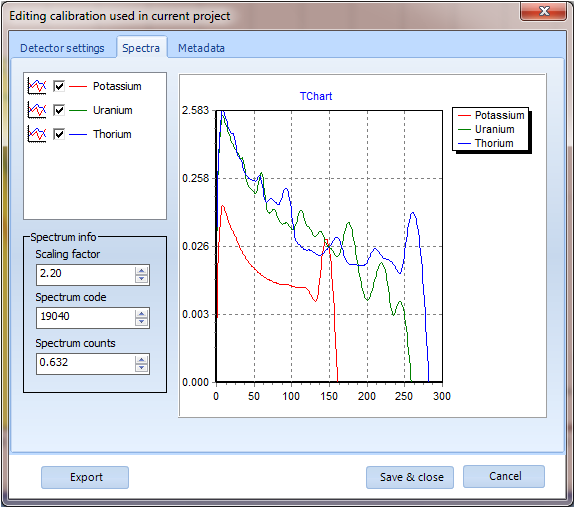Uncheck the Thorium series checkbox
This screenshot has height=508, width=575.
tap(59, 134)
